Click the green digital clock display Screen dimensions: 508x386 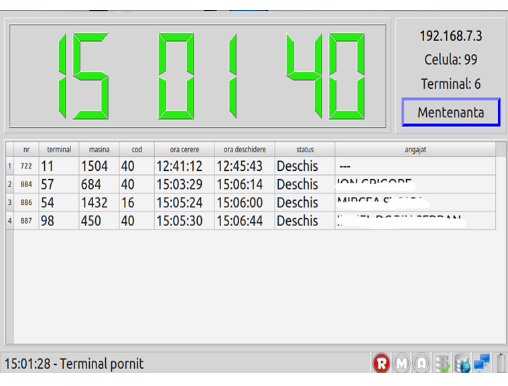click(x=197, y=76)
